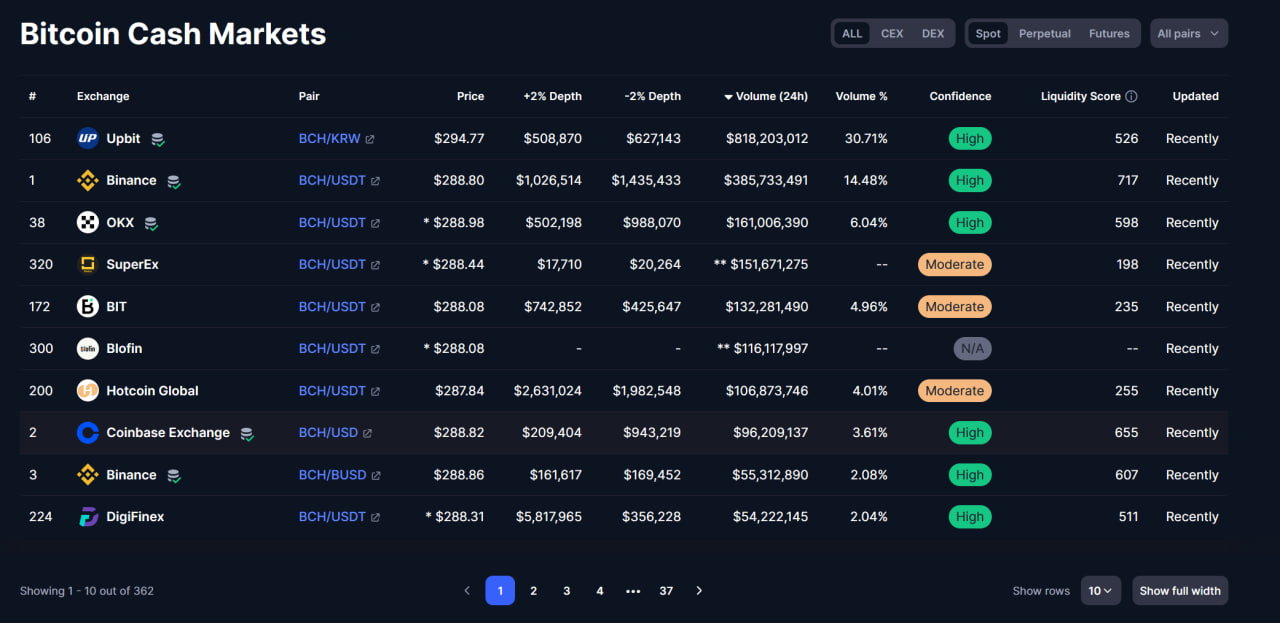
Task: Click the reserves badge beside Binance BCH/BUSD
Action: tap(174, 476)
